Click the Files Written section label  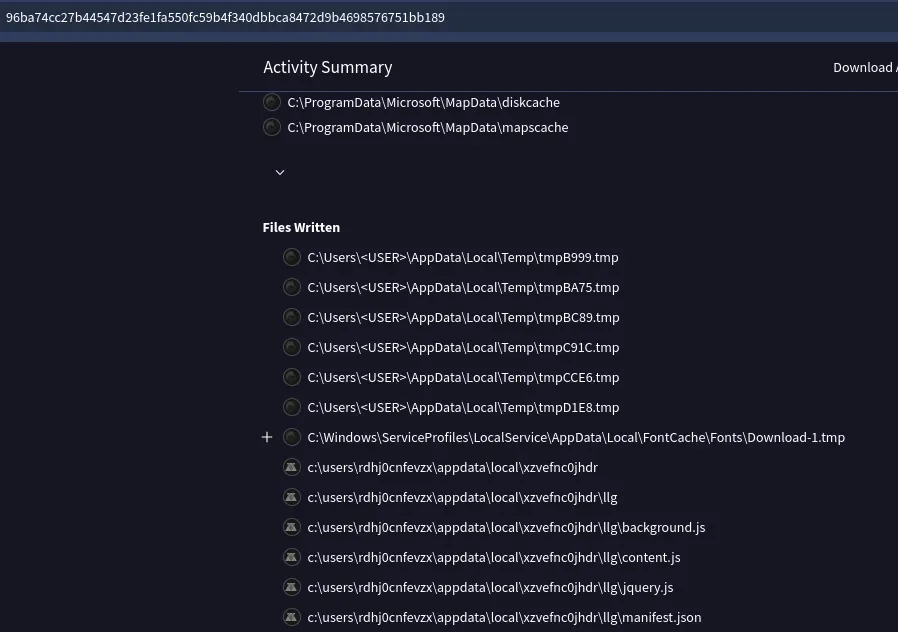click(x=301, y=227)
